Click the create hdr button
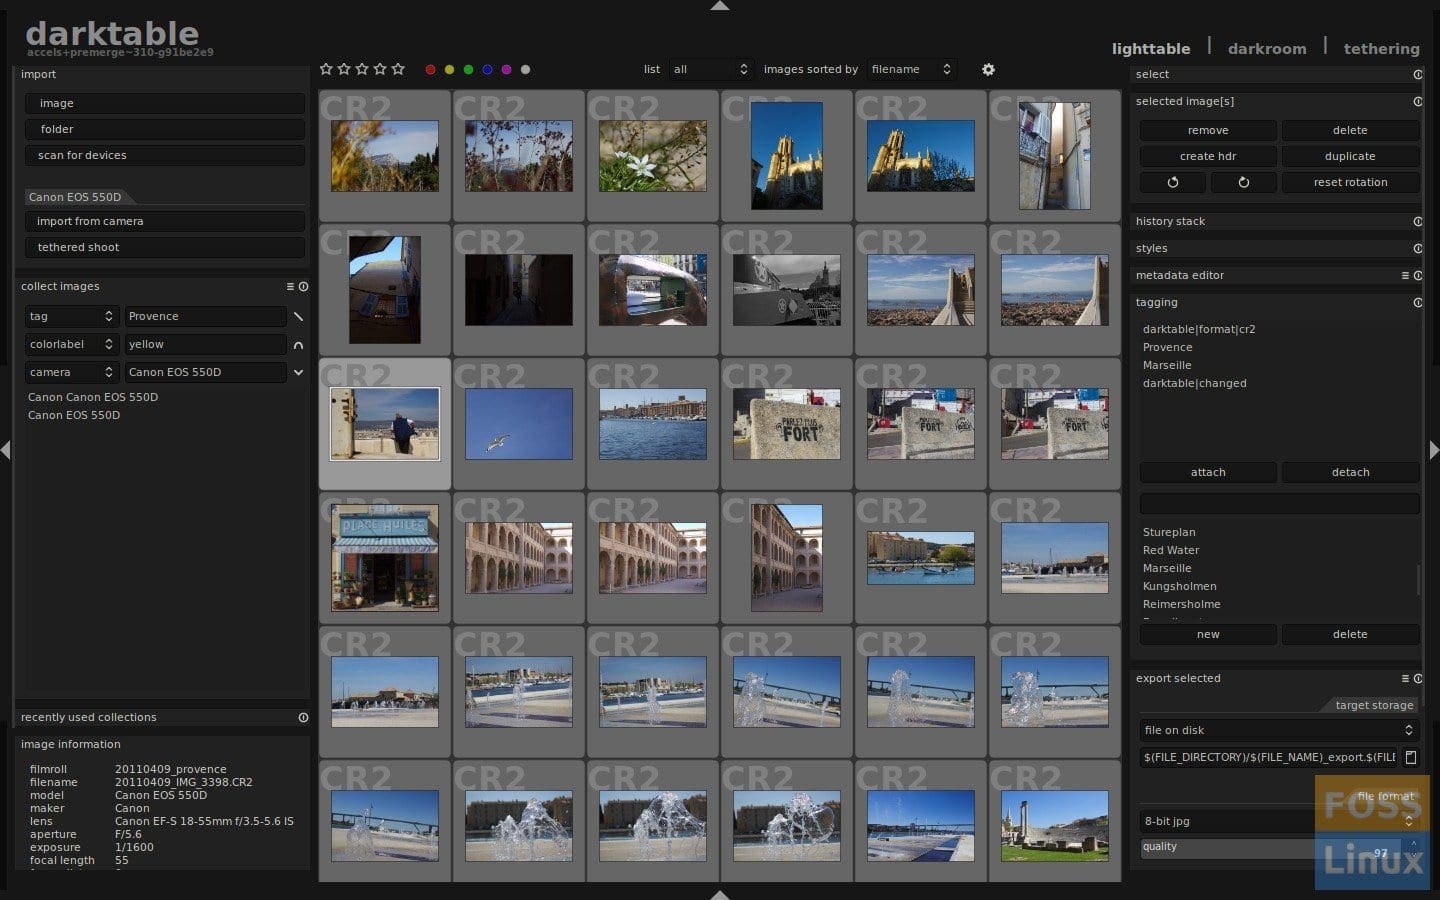1440x900 pixels. point(1208,156)
